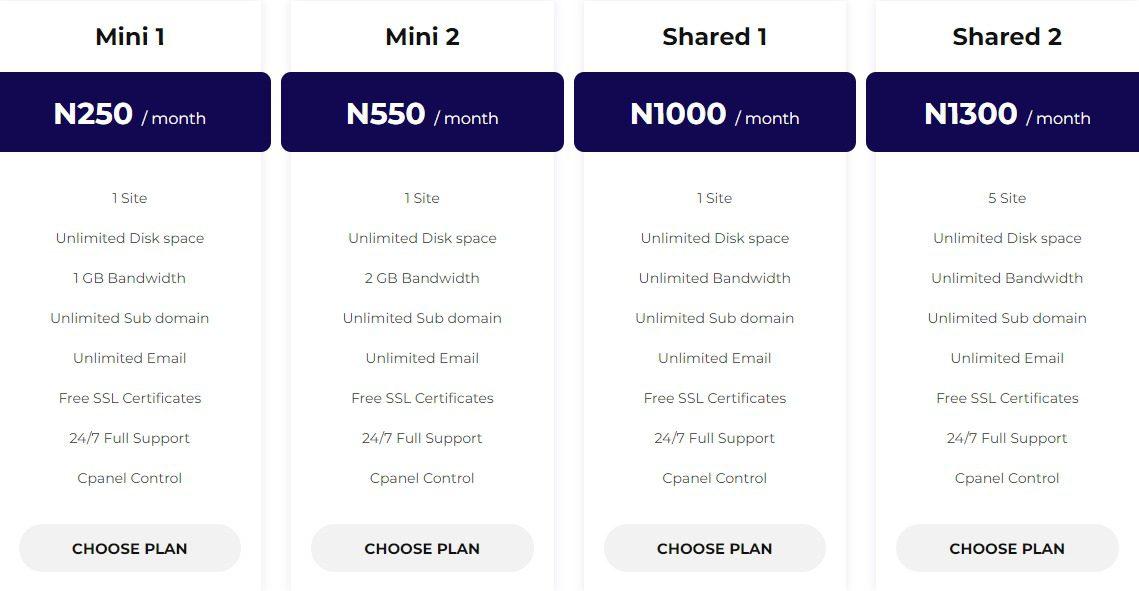This screenshot has height=591, width=1139.
Task: Select the N1000 / month price banner
Action: pos(715,112)
